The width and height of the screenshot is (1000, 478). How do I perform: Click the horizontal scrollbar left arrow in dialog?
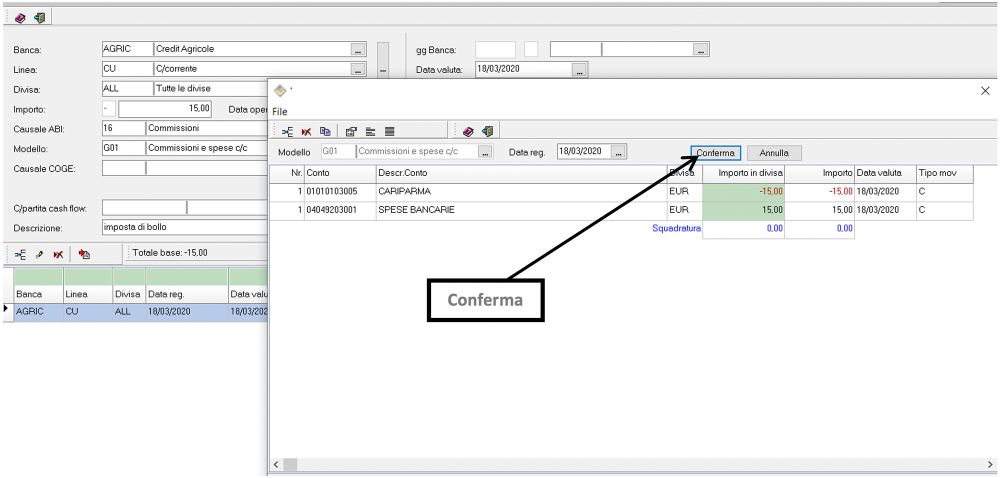277,465
